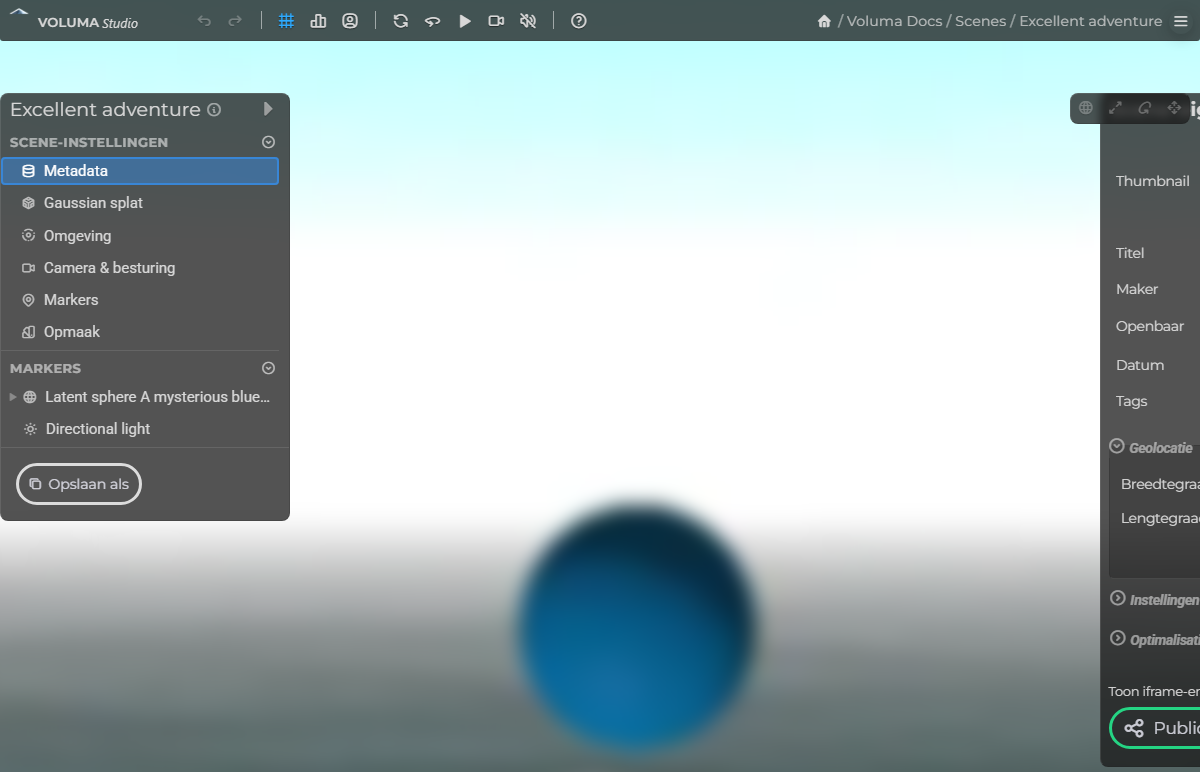Click the Opslaan als button
Image resolution: width=1200 pixels, height=772 pixels.
(x=79, y=484)
